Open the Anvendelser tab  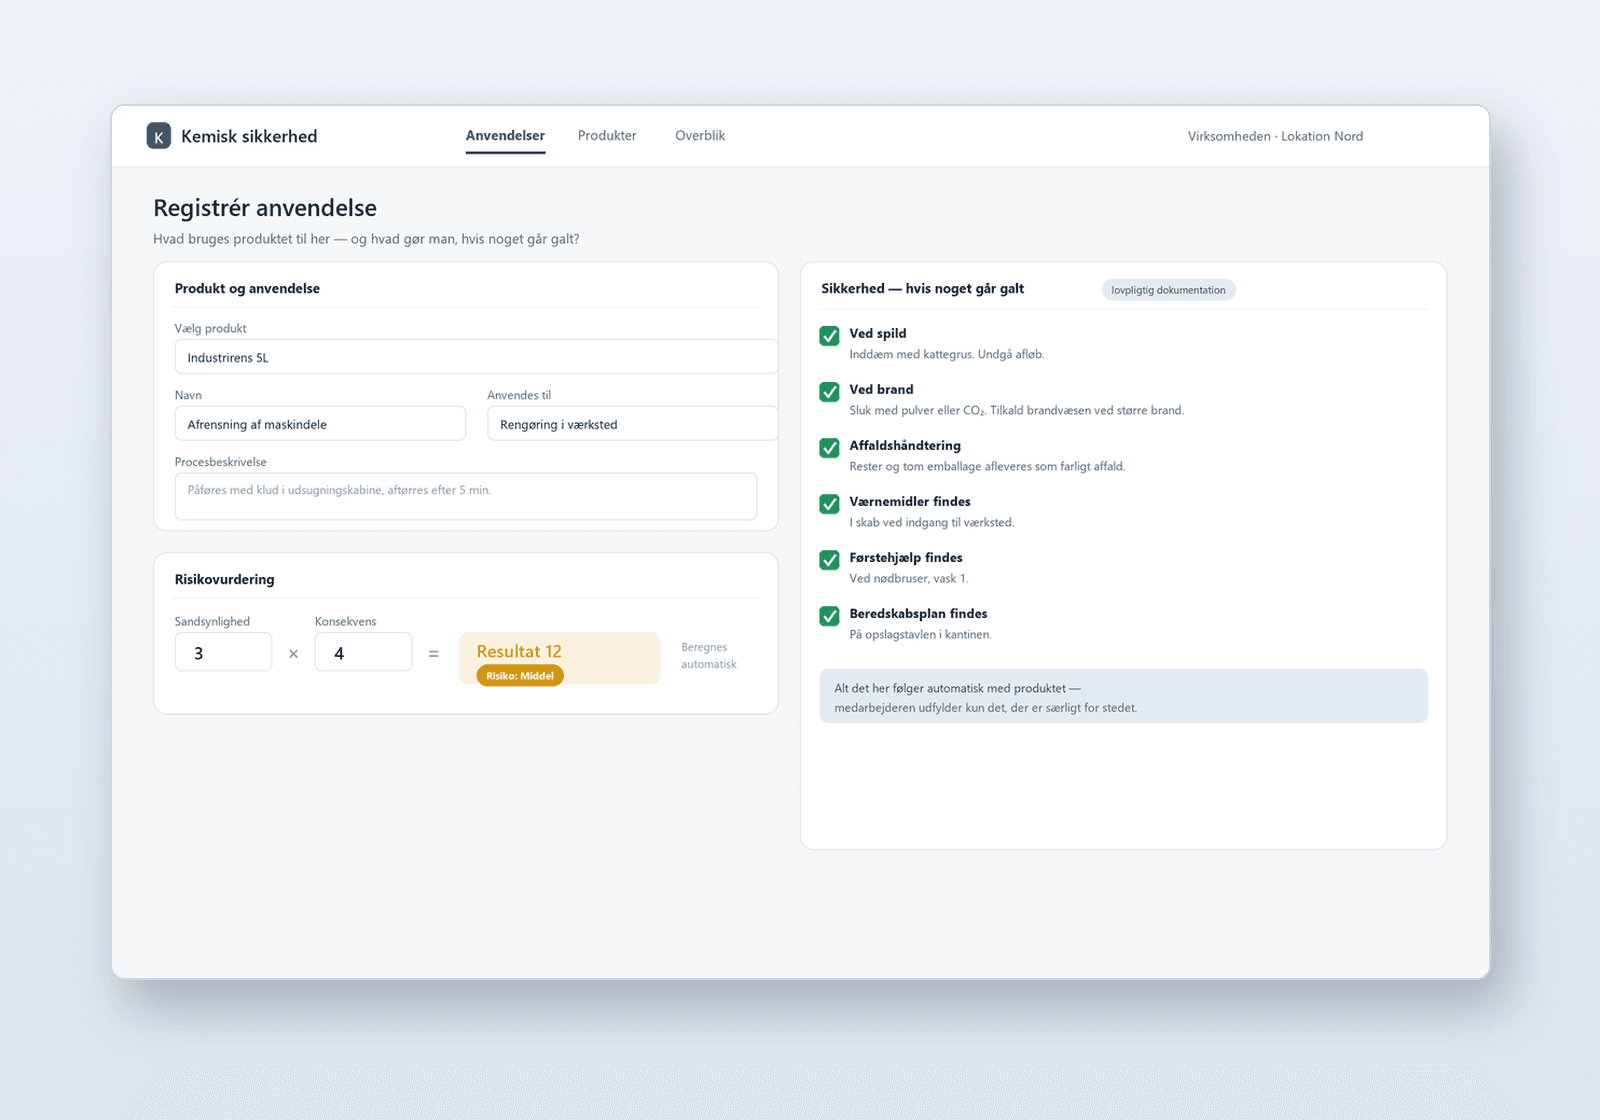[505, 136]
